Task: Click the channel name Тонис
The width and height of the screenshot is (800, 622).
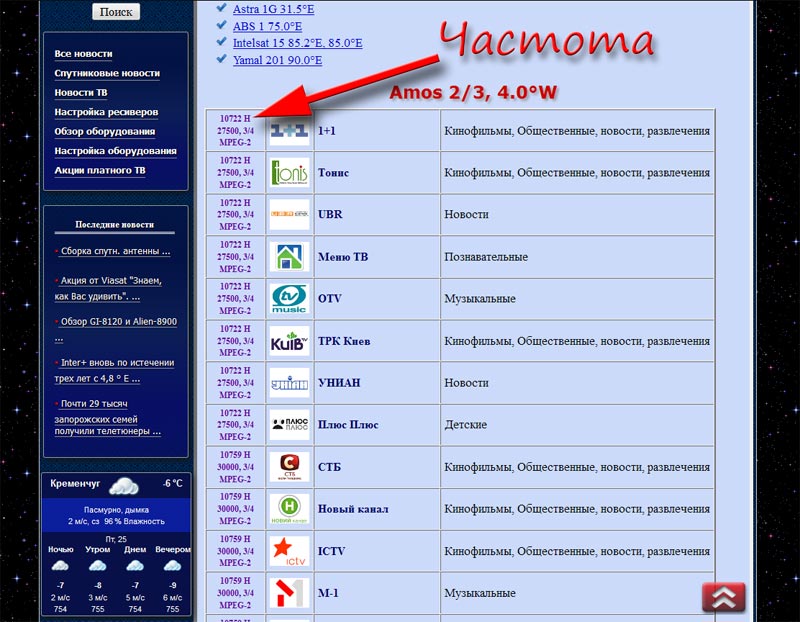Action: 333,172
